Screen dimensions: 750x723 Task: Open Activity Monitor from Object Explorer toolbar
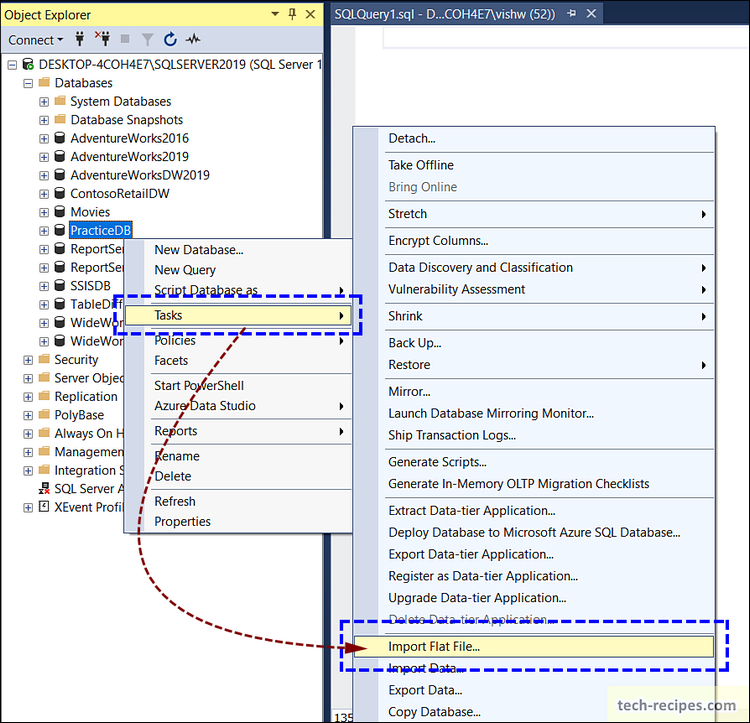(193, 40)
